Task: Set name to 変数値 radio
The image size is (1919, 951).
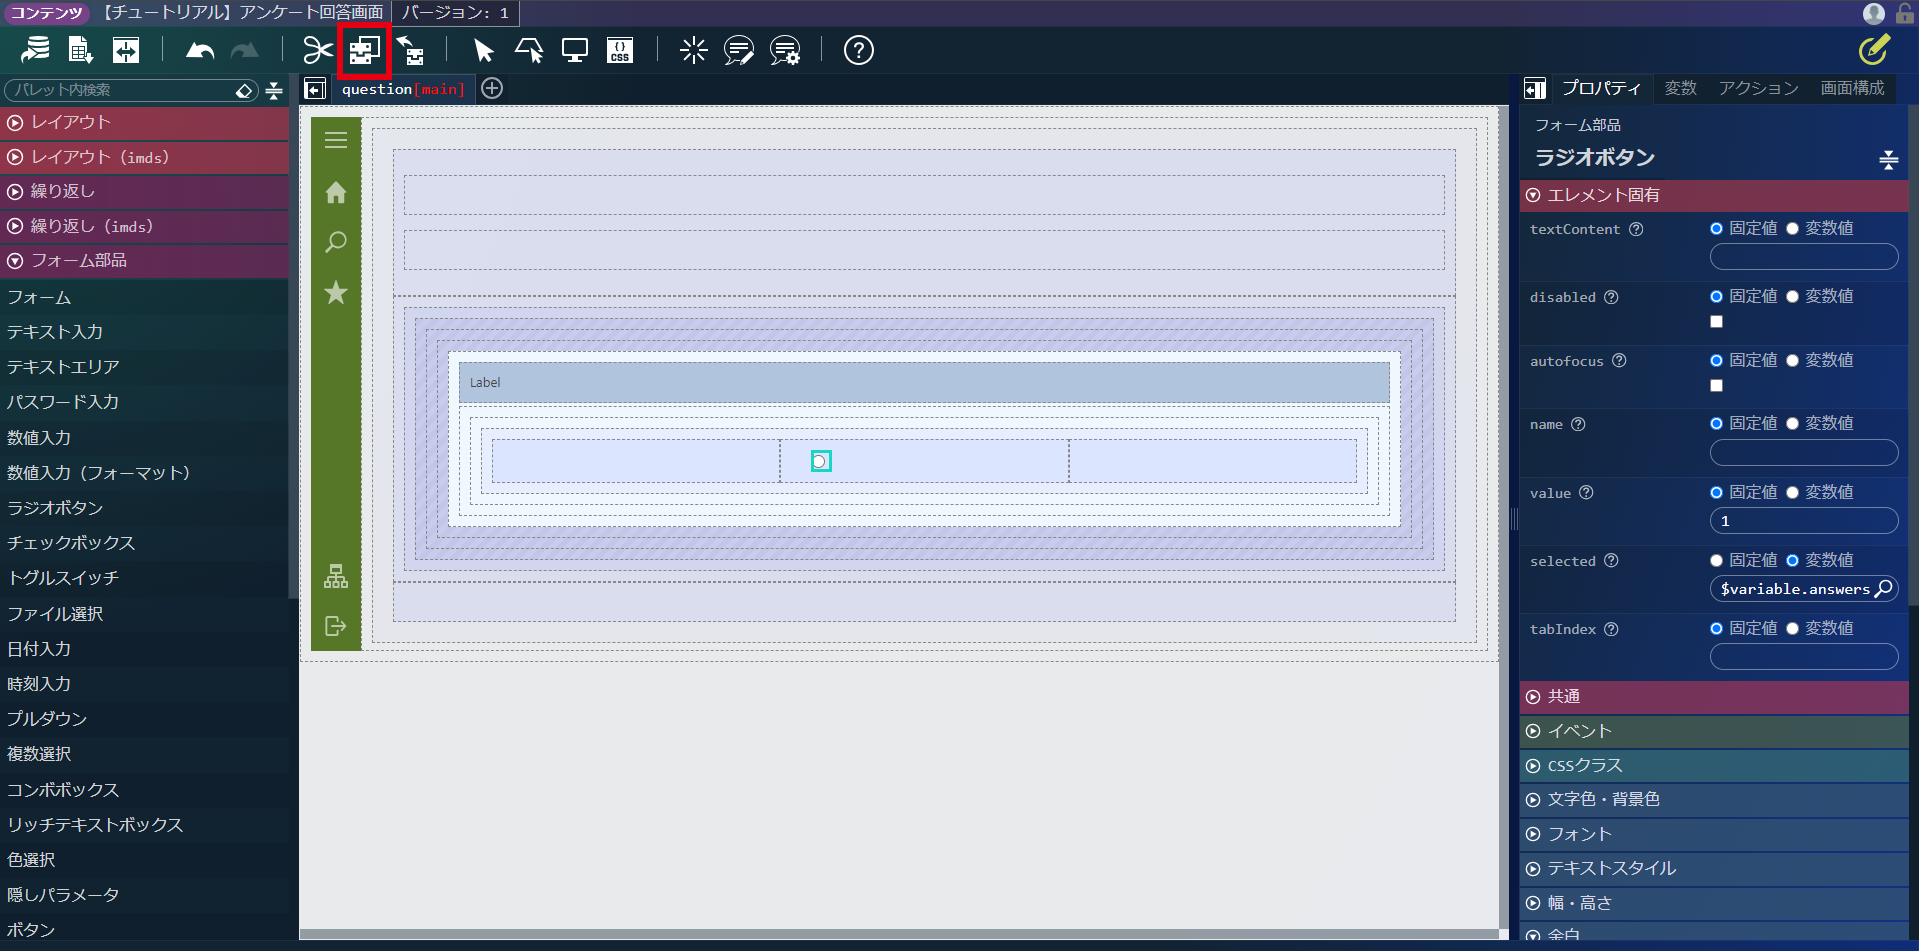Action: coord(1792,423)
